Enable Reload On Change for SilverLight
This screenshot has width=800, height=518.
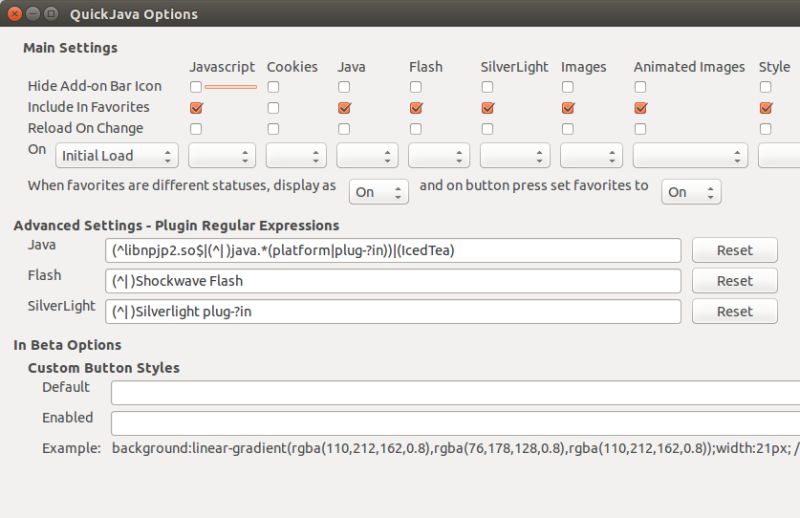coord(488,129)
